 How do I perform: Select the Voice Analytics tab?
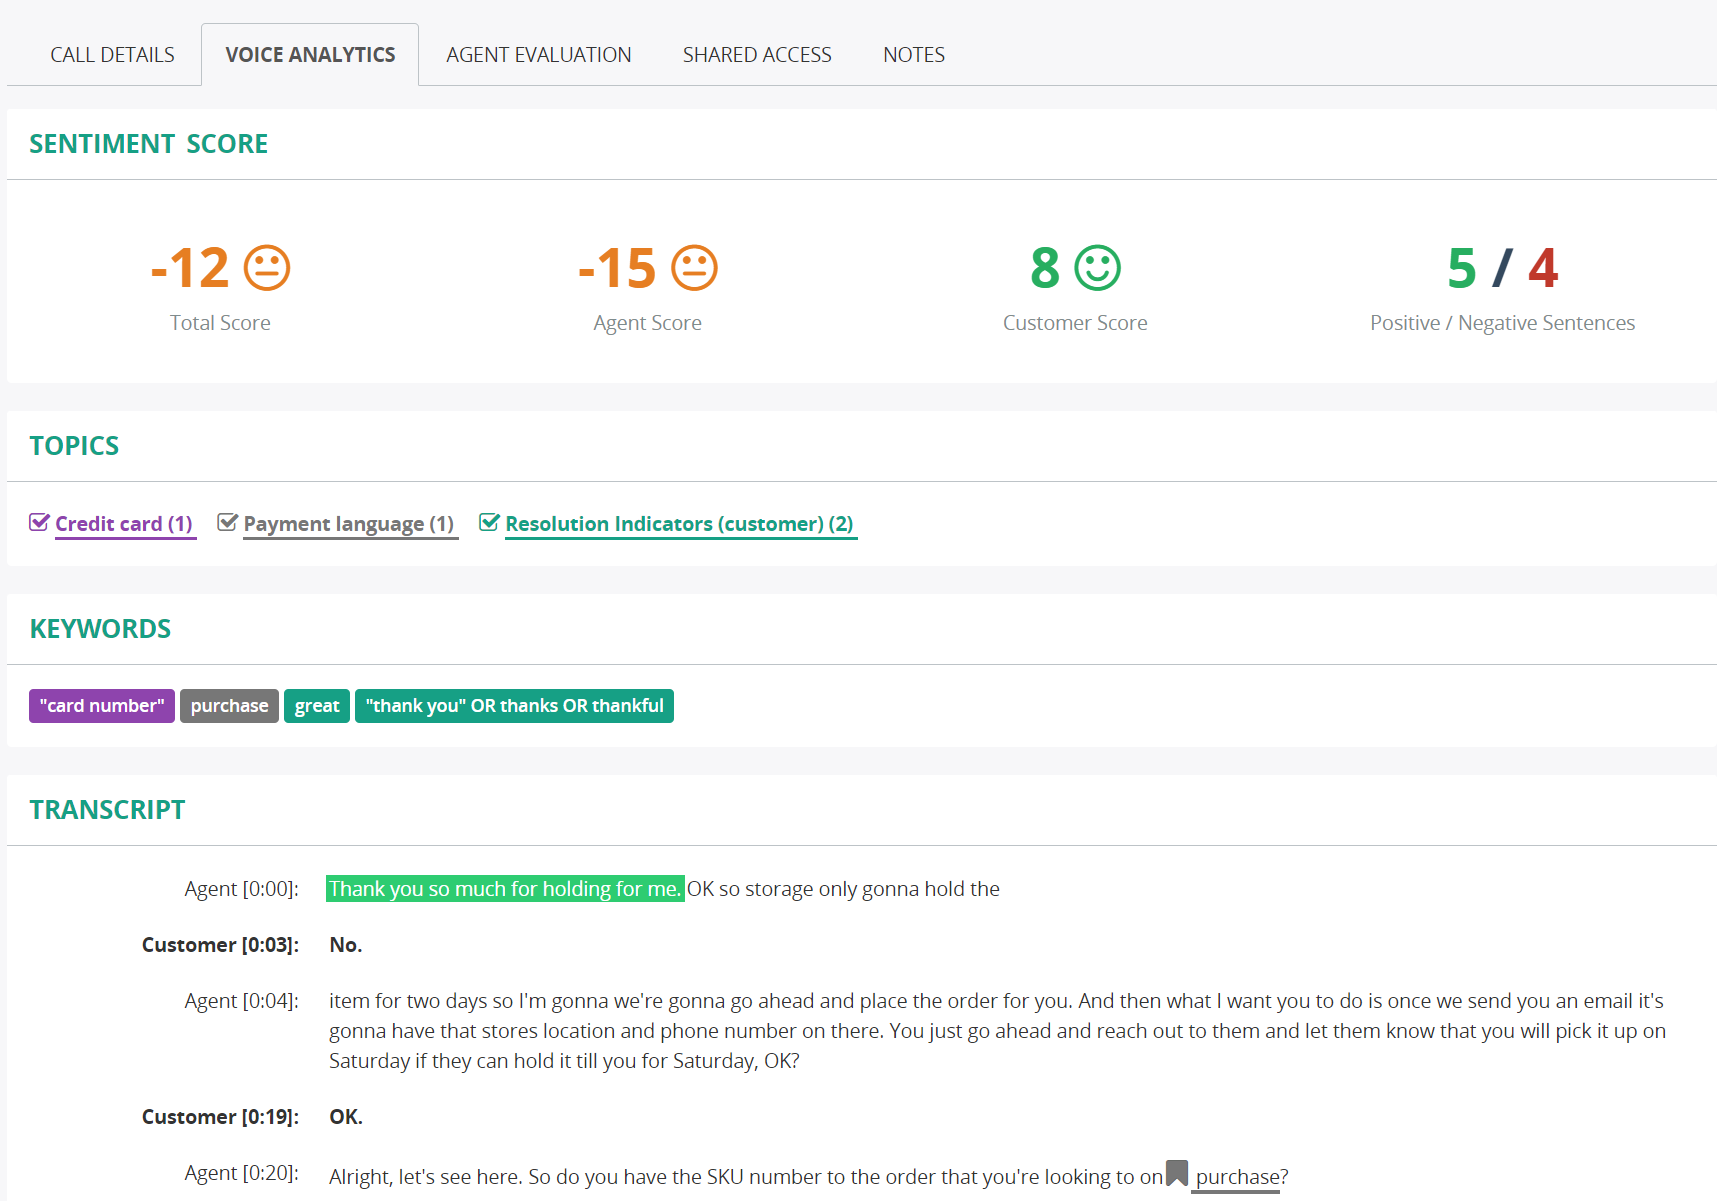point(310,55)
